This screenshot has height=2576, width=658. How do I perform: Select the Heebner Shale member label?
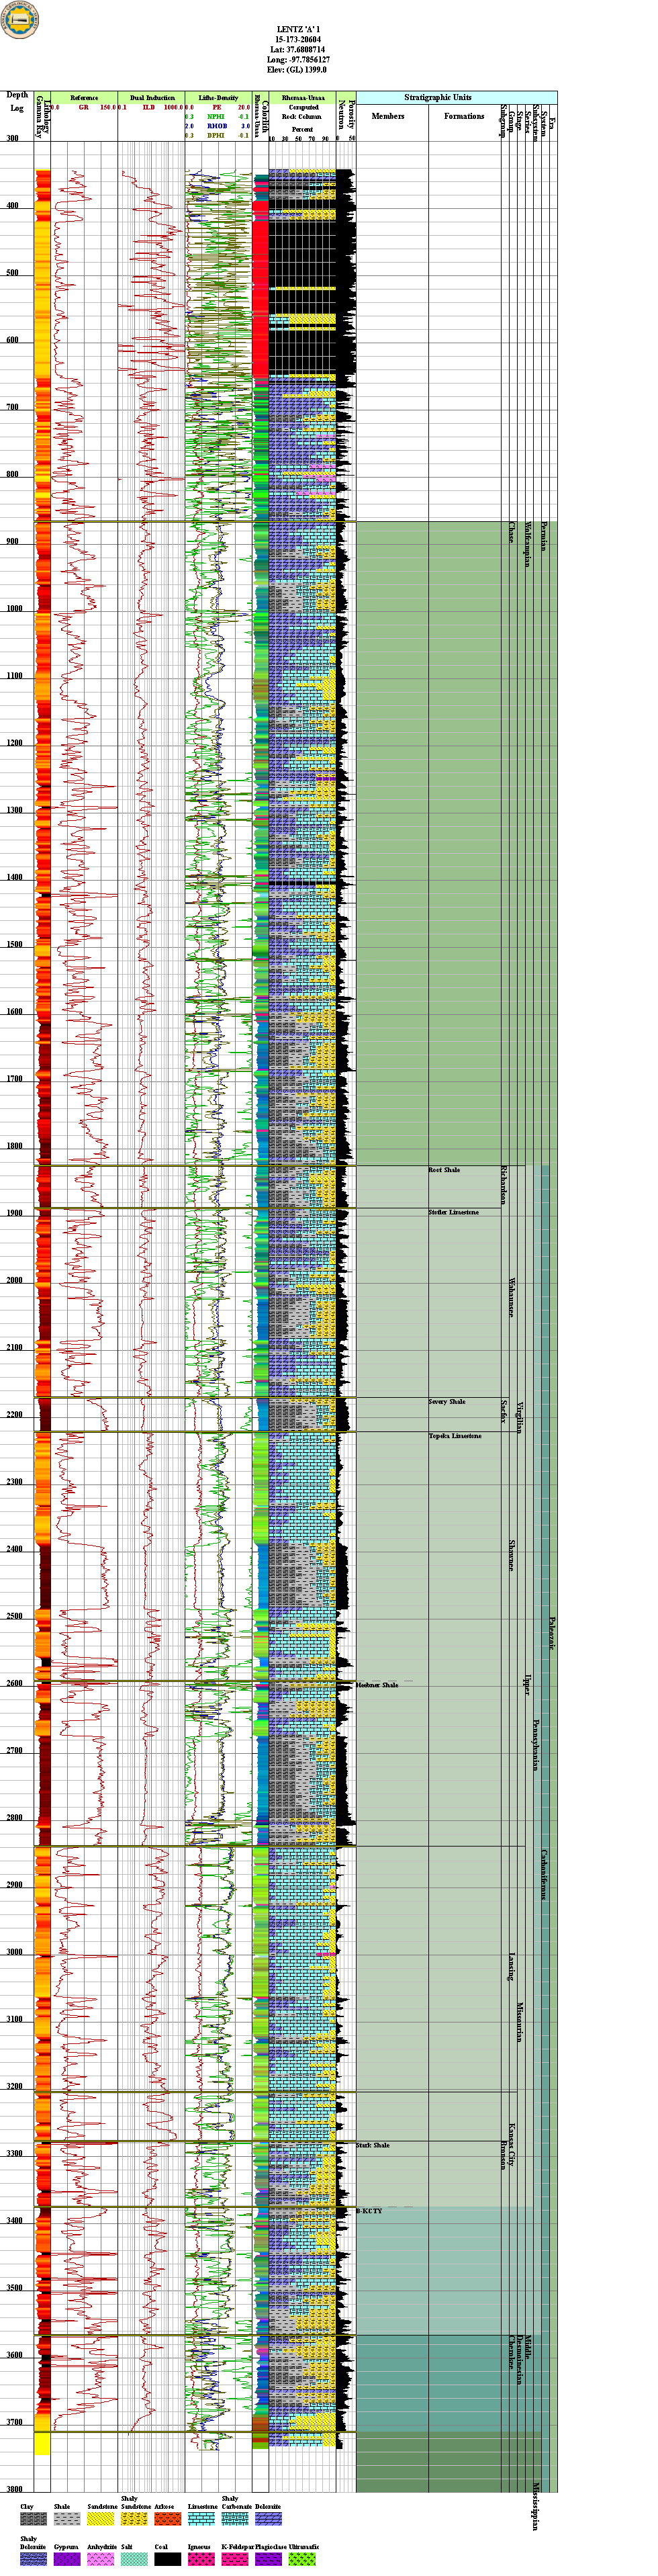pyautogui.click(x=377, y=1685)
